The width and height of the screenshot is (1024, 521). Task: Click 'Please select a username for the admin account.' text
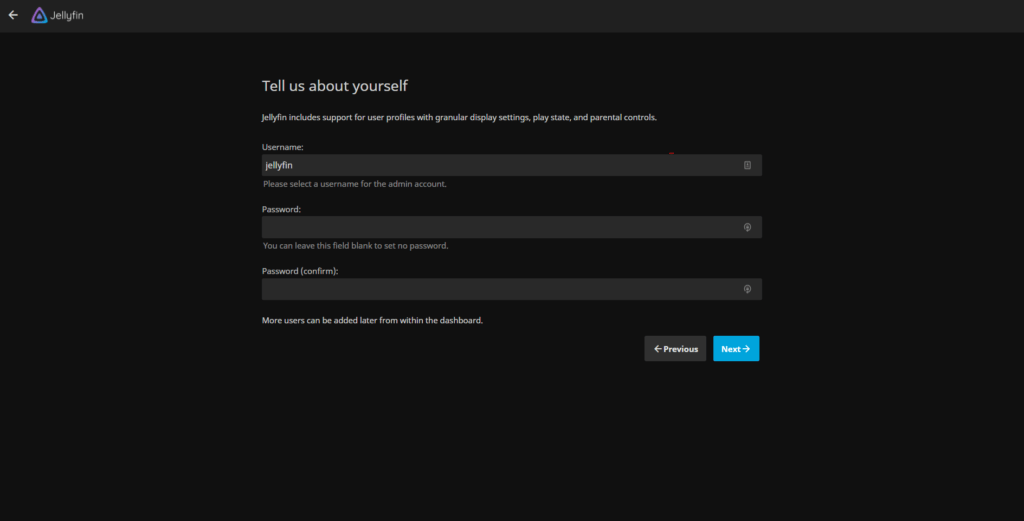355,184
